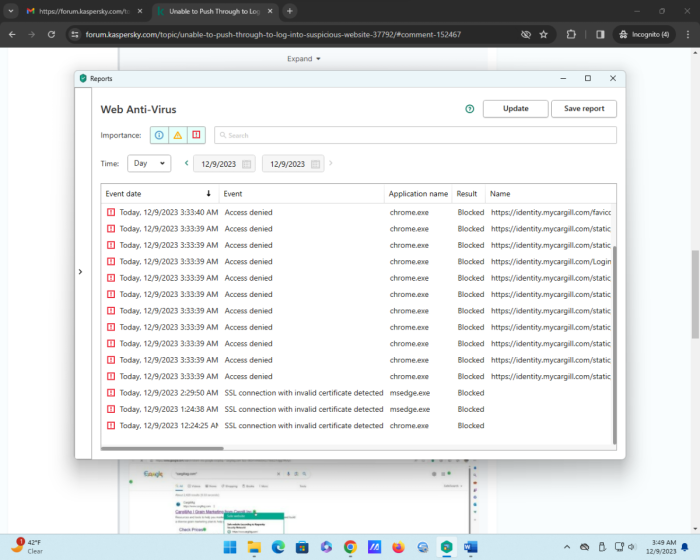Screen dimensions: 700x560
Task: Open Microsoft Edge from the taskbar
Action: [x=278, y=547]
